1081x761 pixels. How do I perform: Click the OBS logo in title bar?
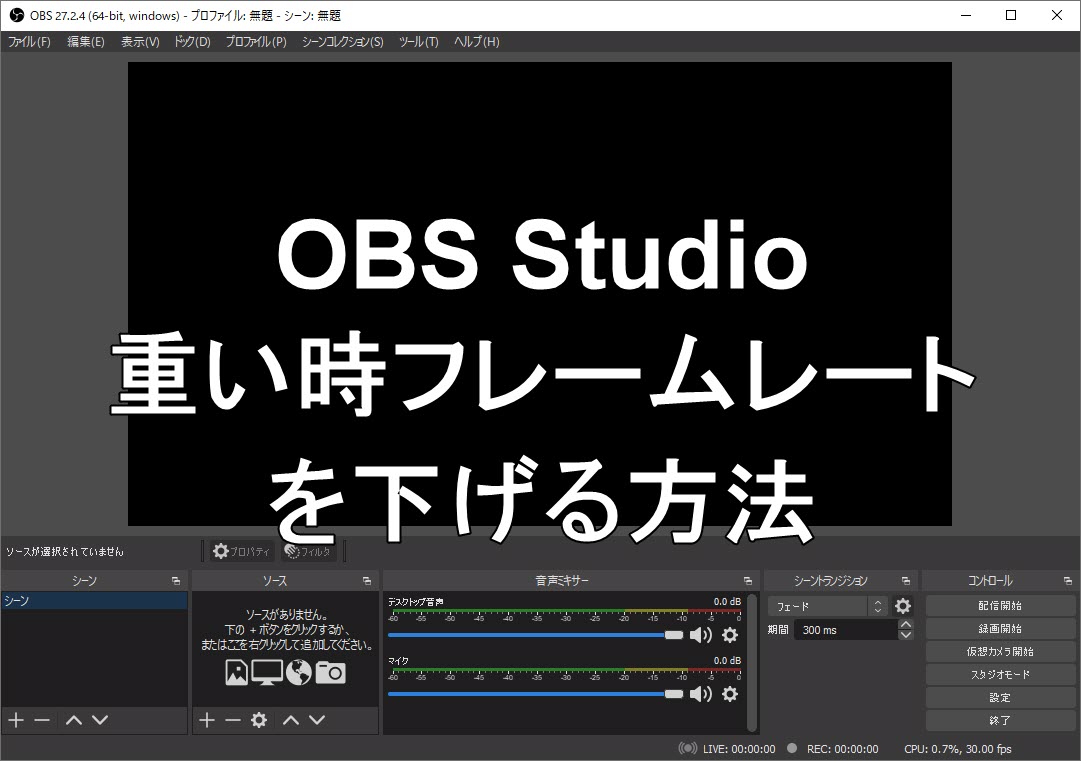(17, 15)
